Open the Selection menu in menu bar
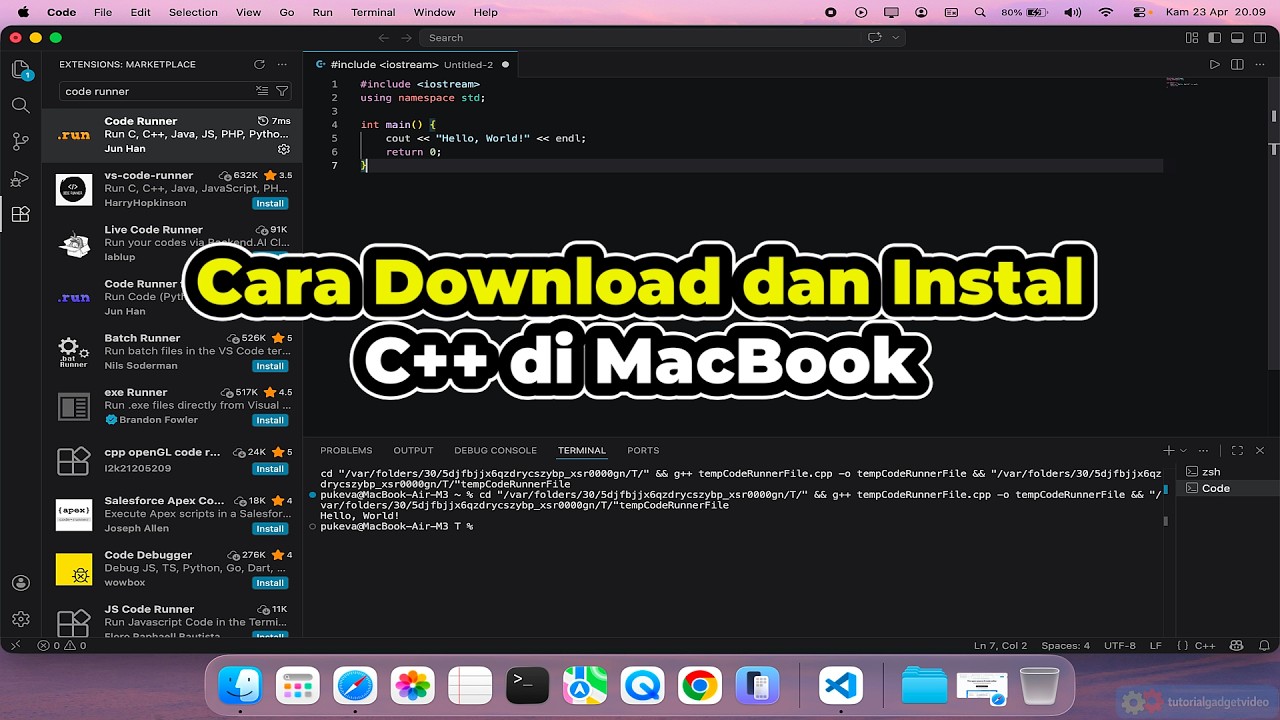This screenshot has height=720, width=1280. [193, 12]
